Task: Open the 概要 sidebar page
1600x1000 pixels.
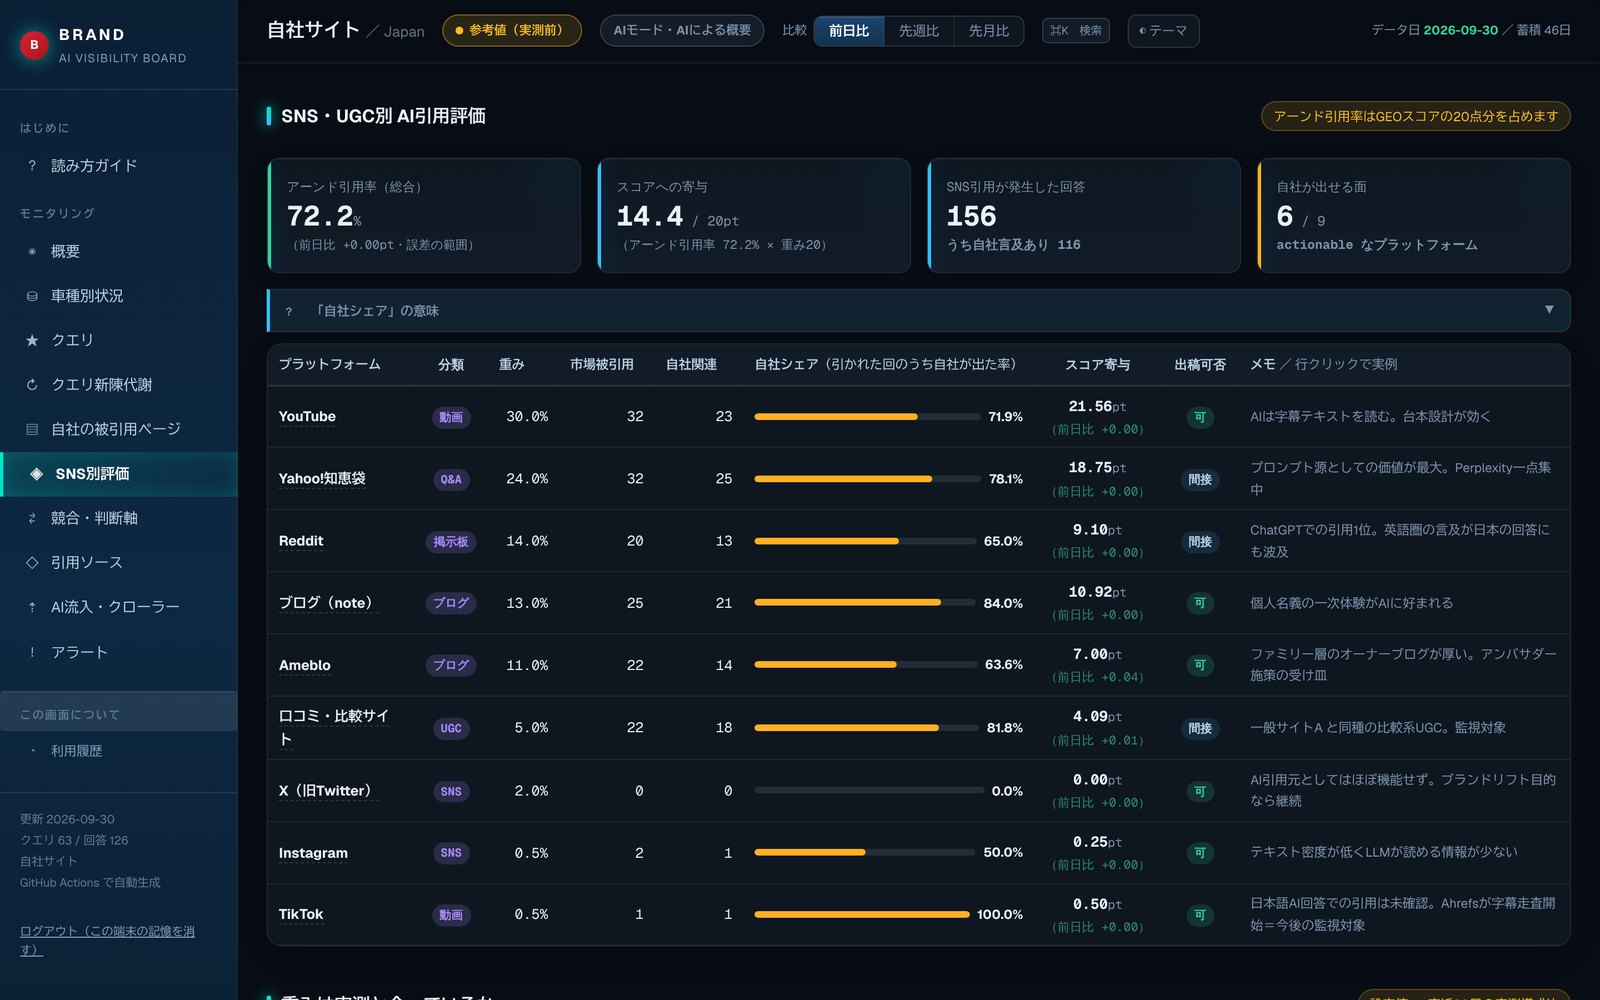Action: [x=119, y=252]
